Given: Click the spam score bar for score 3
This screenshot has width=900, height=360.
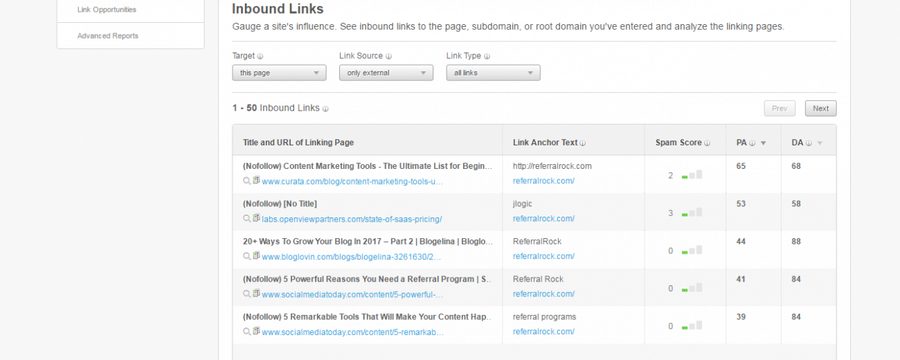Looking at the screenshot, I should [692, 213].
